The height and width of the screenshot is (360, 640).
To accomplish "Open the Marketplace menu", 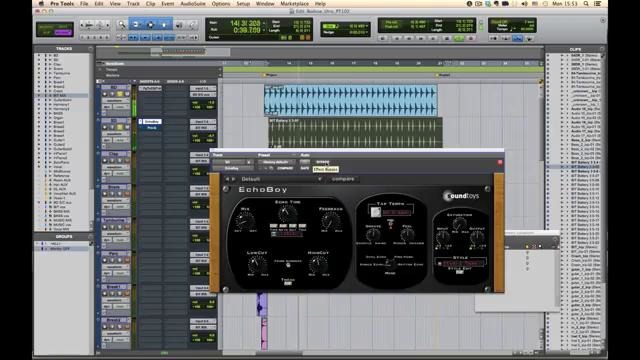I will click(295, 4).
